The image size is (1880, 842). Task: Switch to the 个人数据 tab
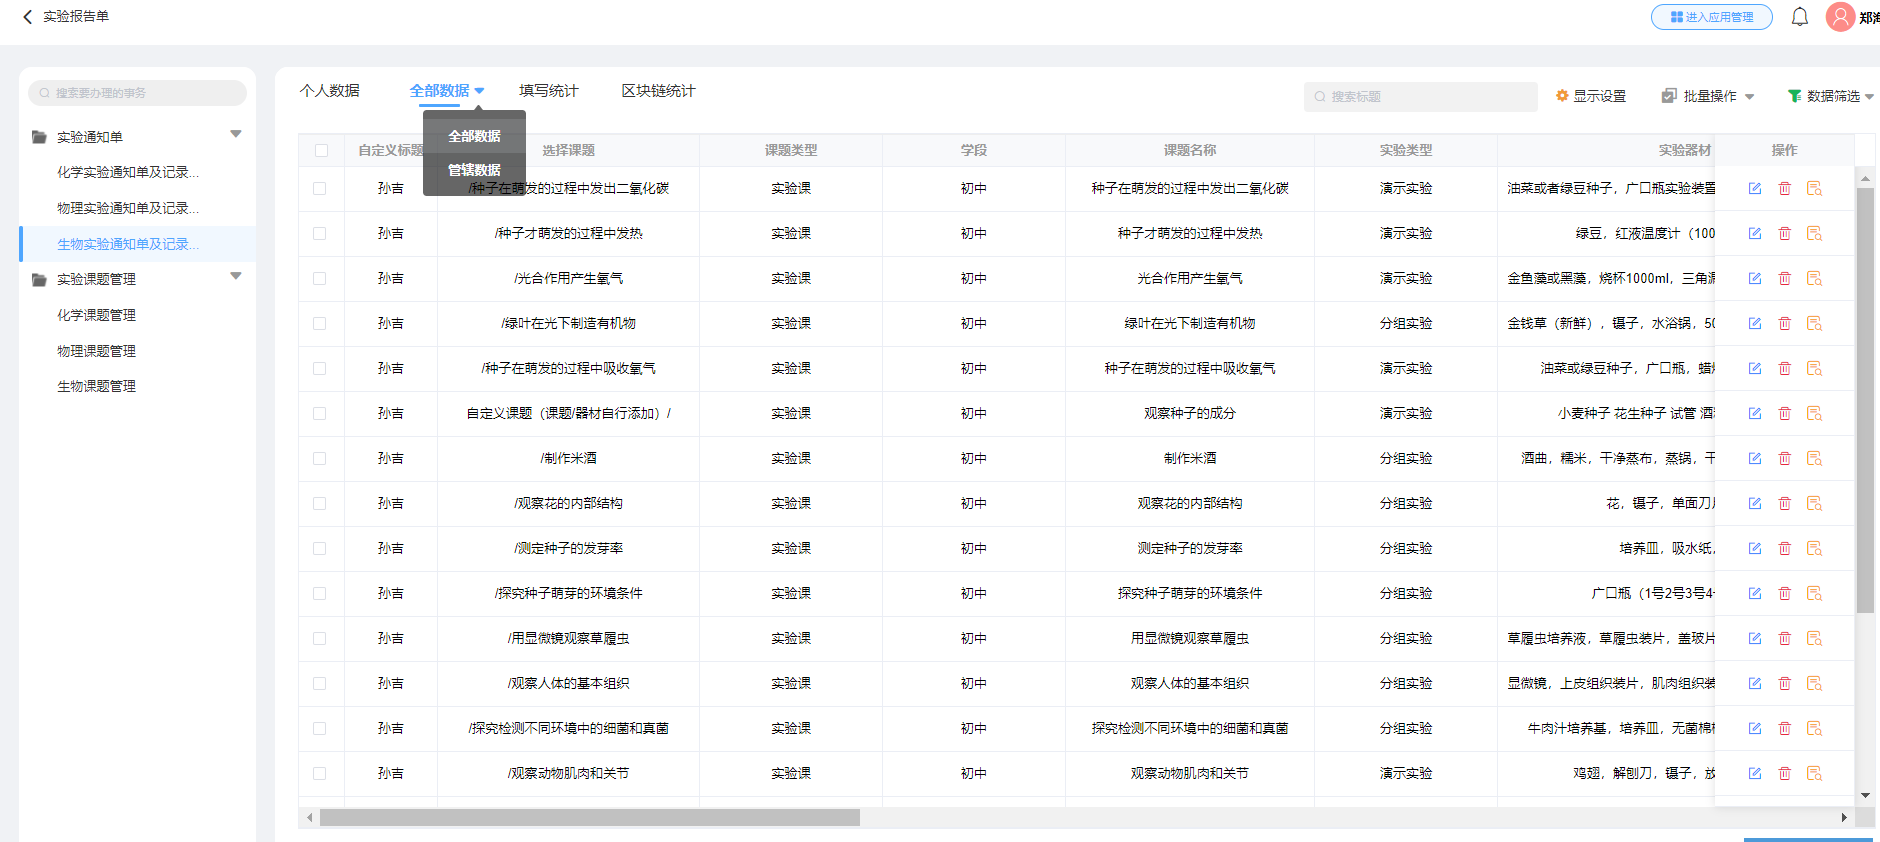pos(329,91)
